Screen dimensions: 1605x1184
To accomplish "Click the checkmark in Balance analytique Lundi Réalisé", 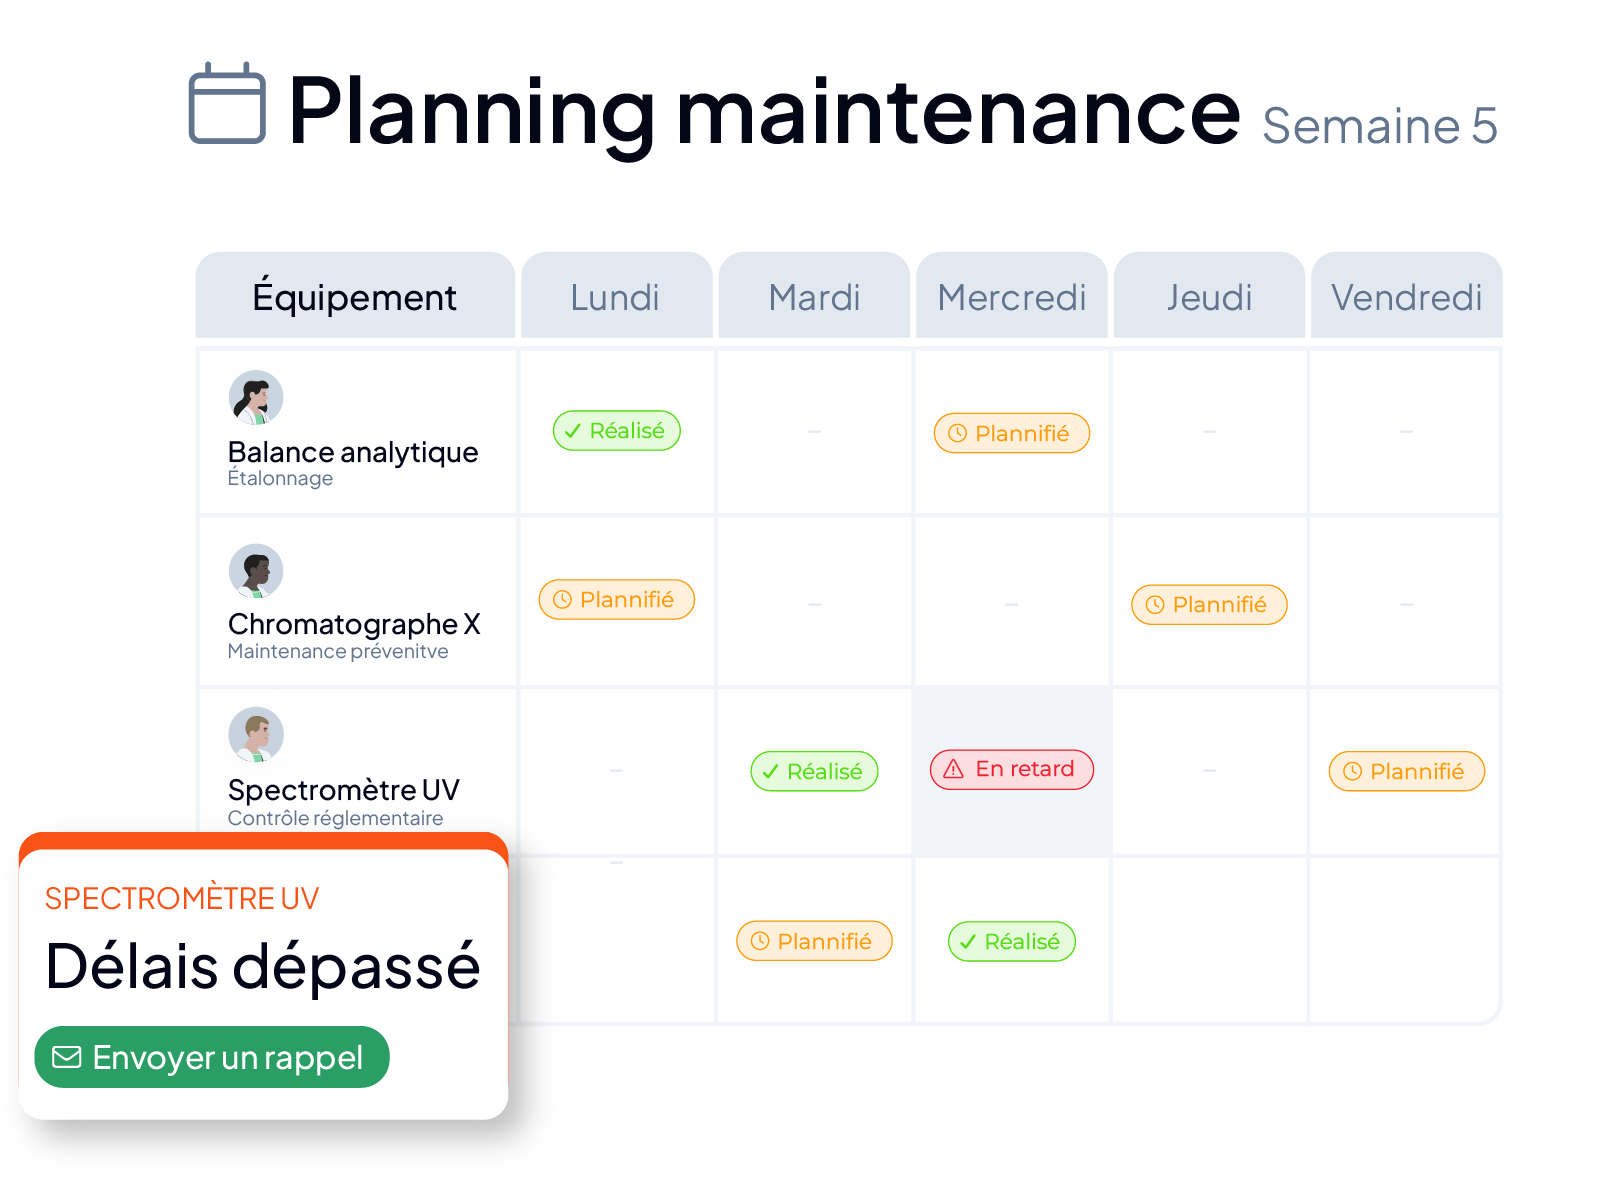I will click(573, 431).
